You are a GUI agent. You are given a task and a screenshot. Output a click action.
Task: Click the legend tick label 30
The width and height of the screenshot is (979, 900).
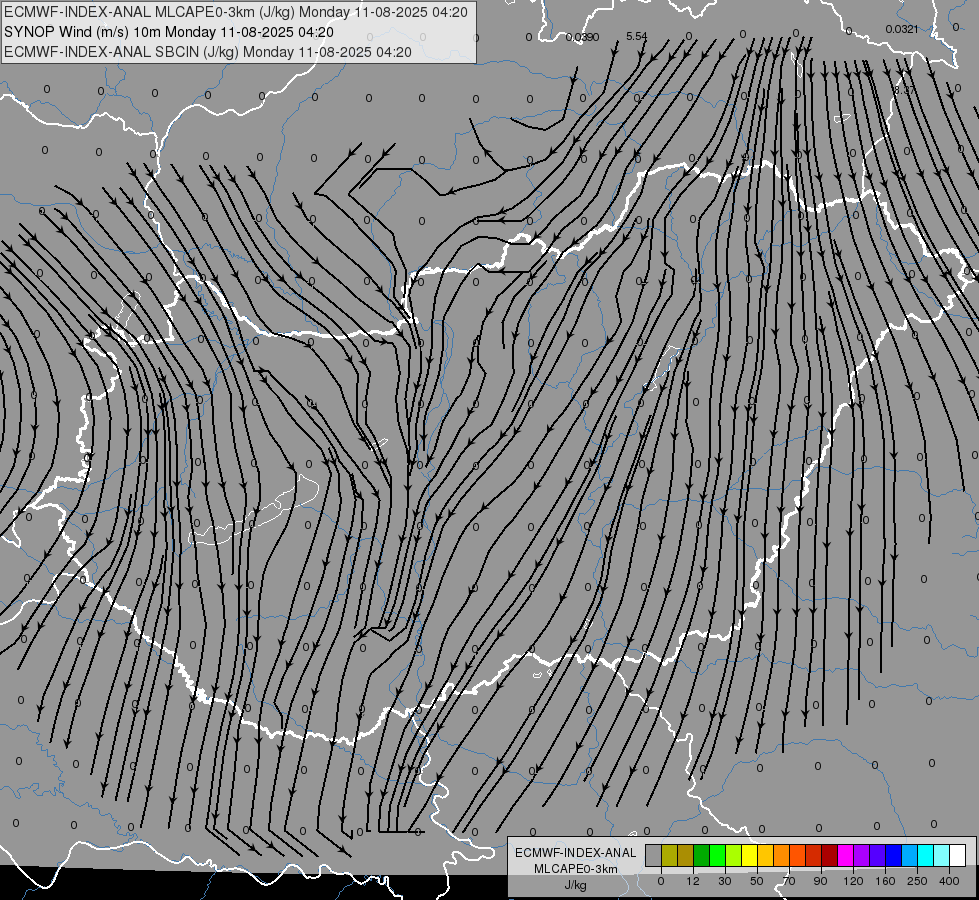click(x=725, y=881)
